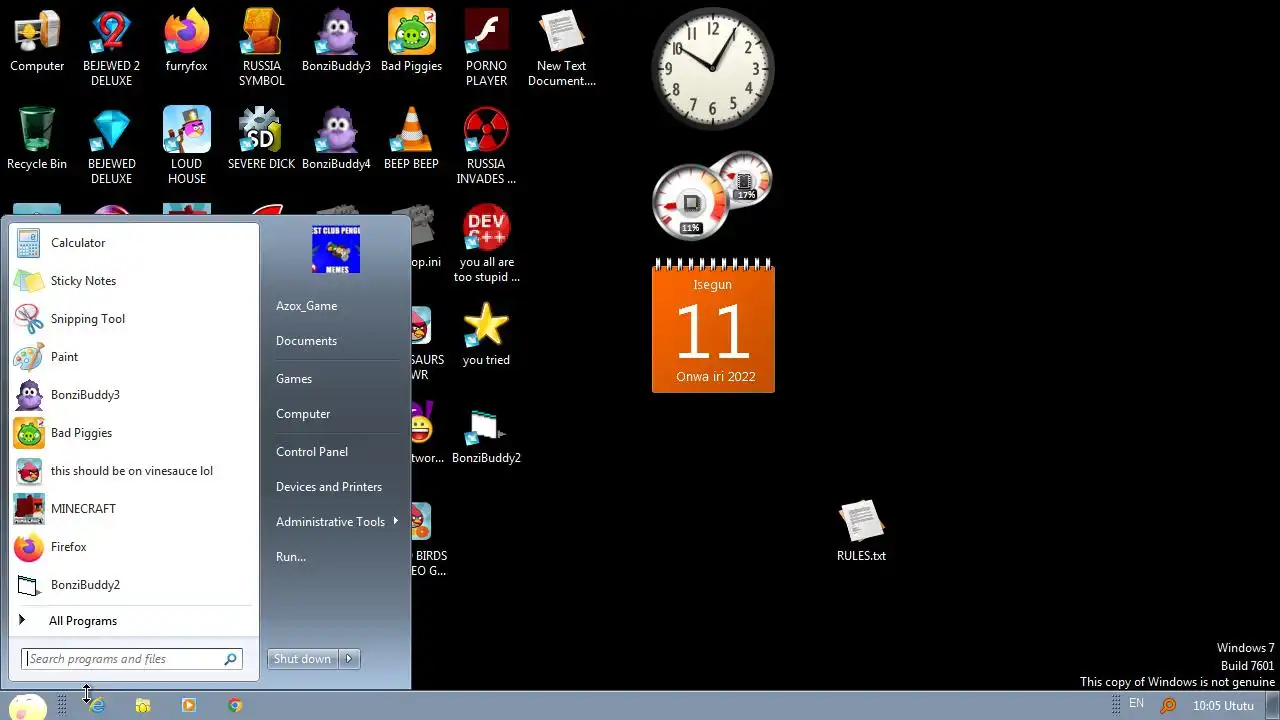Open Games from the Start menu
Image resolution: width=1280 pixels, height=720 pixels.
pos(336,379)
